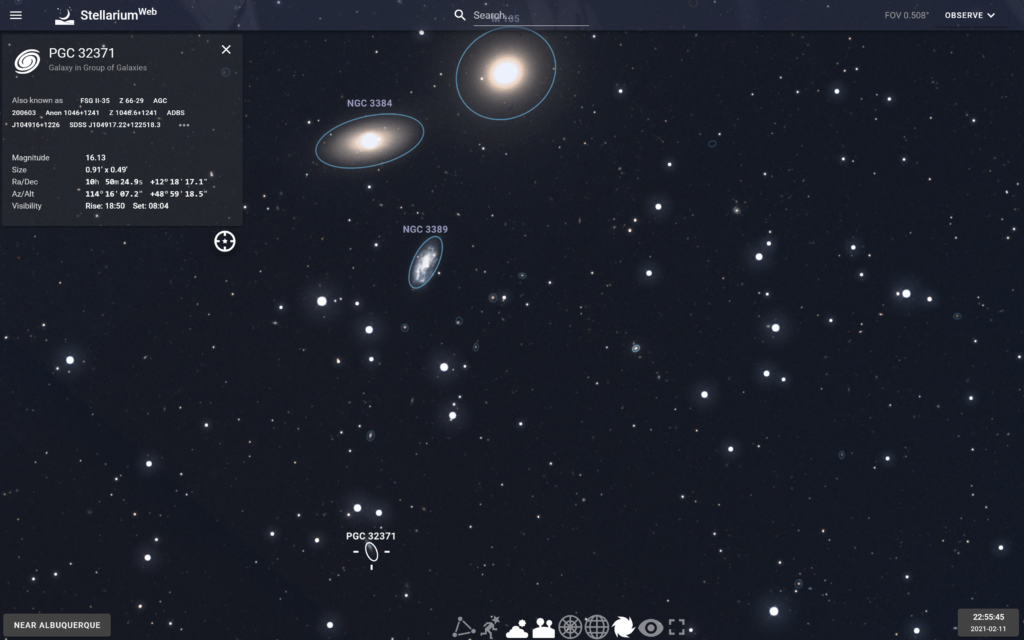This screenshot has width=1024, height=640.
Task: Toggle the azimuthal grid
Action: click(570, 627)
